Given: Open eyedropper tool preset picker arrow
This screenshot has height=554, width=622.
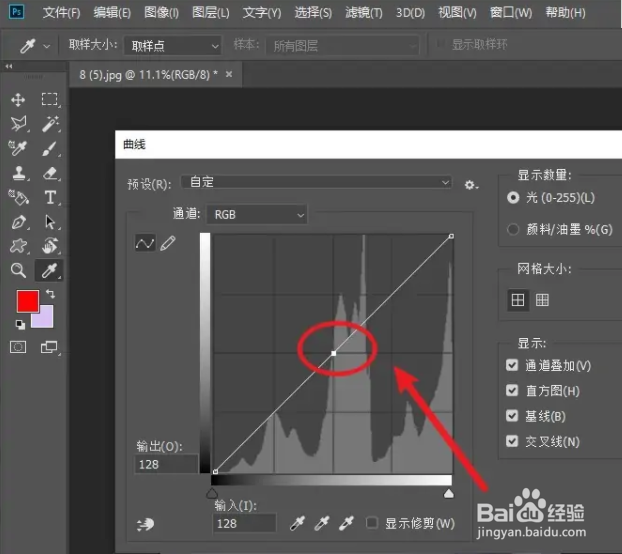Looking at the screenshot, I should [47, 46].
